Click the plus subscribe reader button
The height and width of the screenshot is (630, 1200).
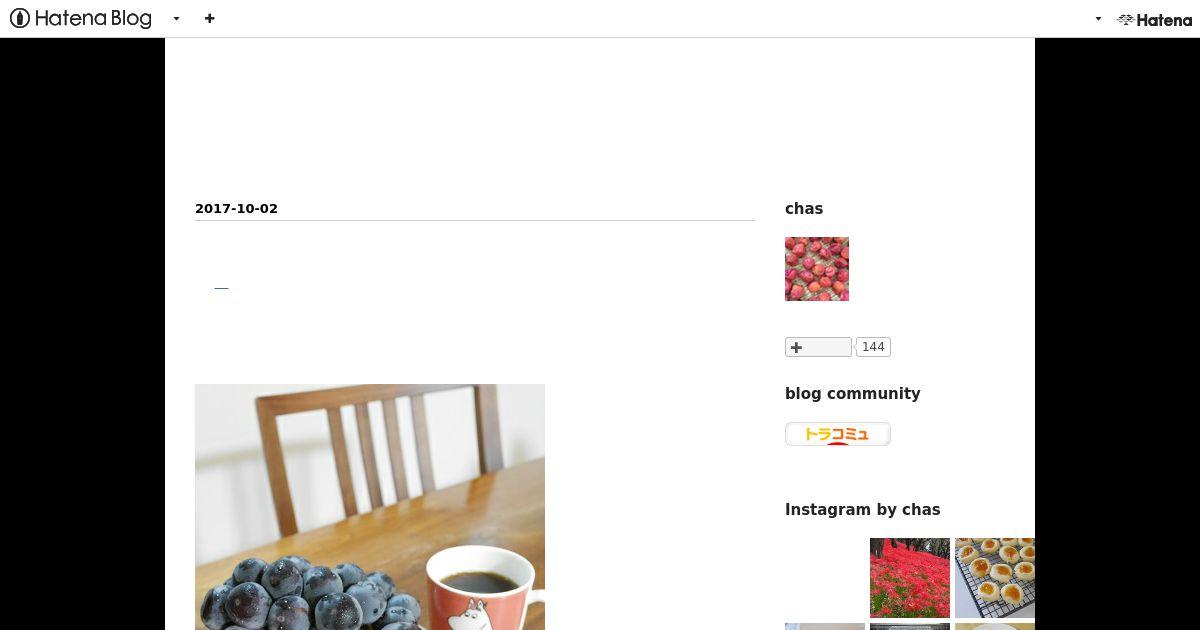[818, 347]
